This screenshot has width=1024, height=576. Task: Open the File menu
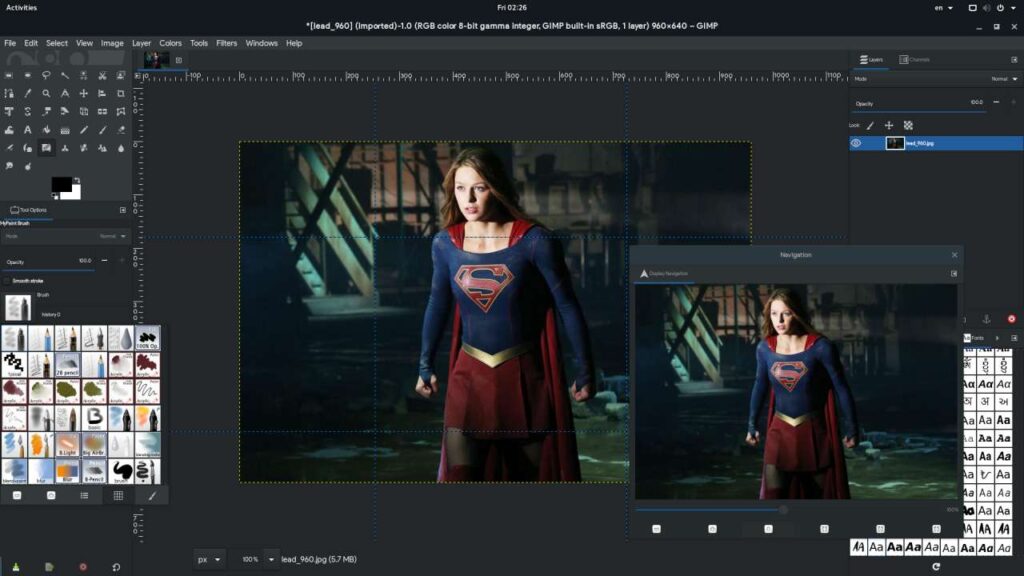pos(10,43)
